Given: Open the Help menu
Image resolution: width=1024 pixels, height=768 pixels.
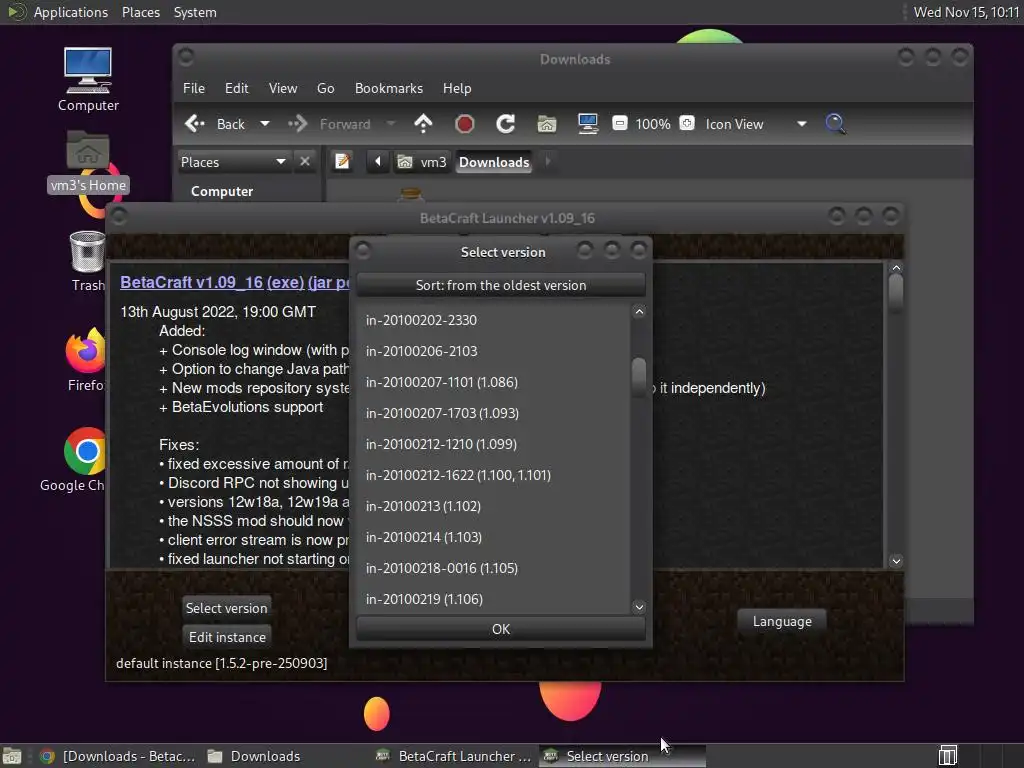Looking at the screenshot, I should pyautogui.click(x=456, y=88).
